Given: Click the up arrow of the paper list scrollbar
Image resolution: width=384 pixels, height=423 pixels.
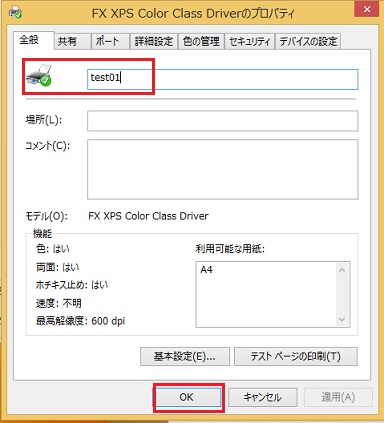Looking at the screenshot, I should point(342,270).
